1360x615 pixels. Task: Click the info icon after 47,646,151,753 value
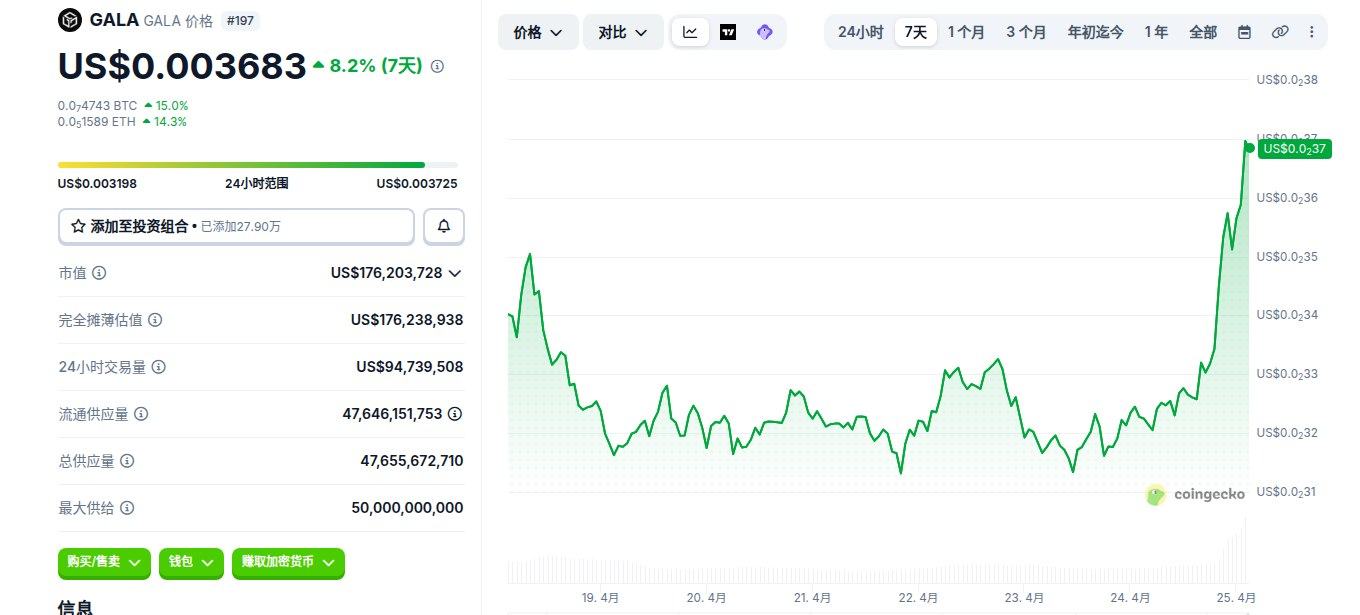(455, 414)
